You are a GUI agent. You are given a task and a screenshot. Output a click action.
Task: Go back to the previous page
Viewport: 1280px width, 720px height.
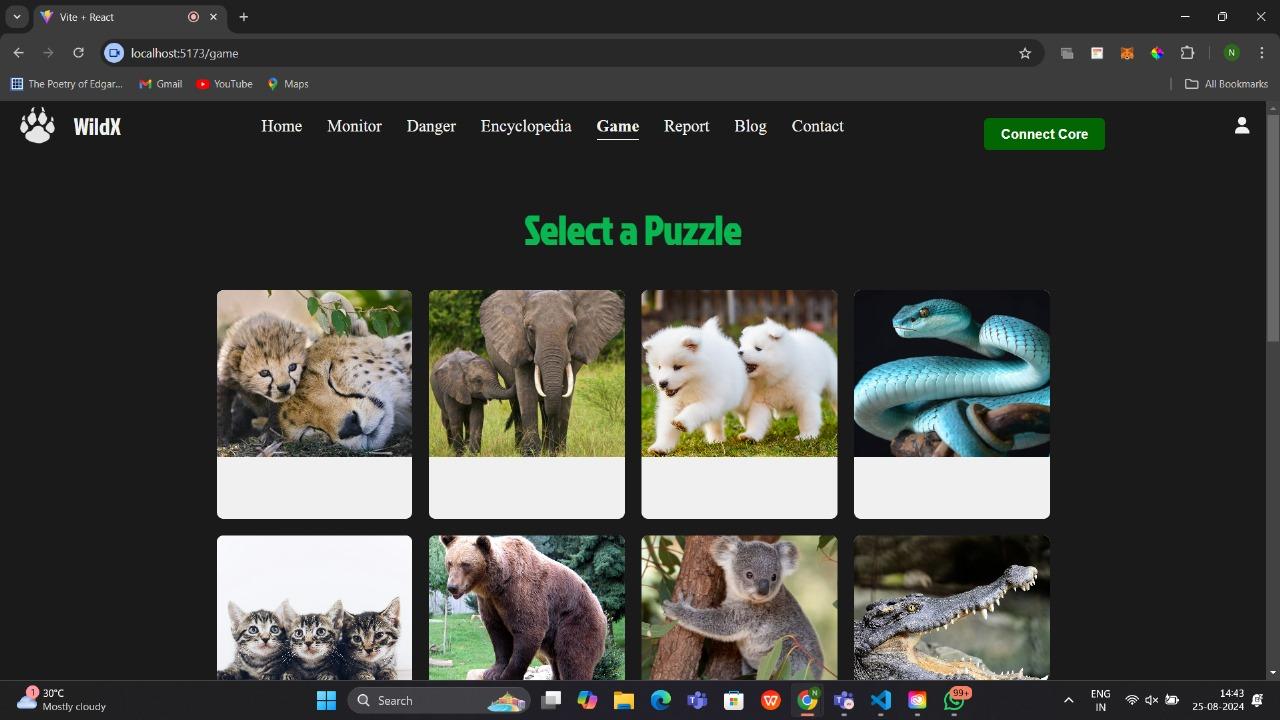pos(18,53)
